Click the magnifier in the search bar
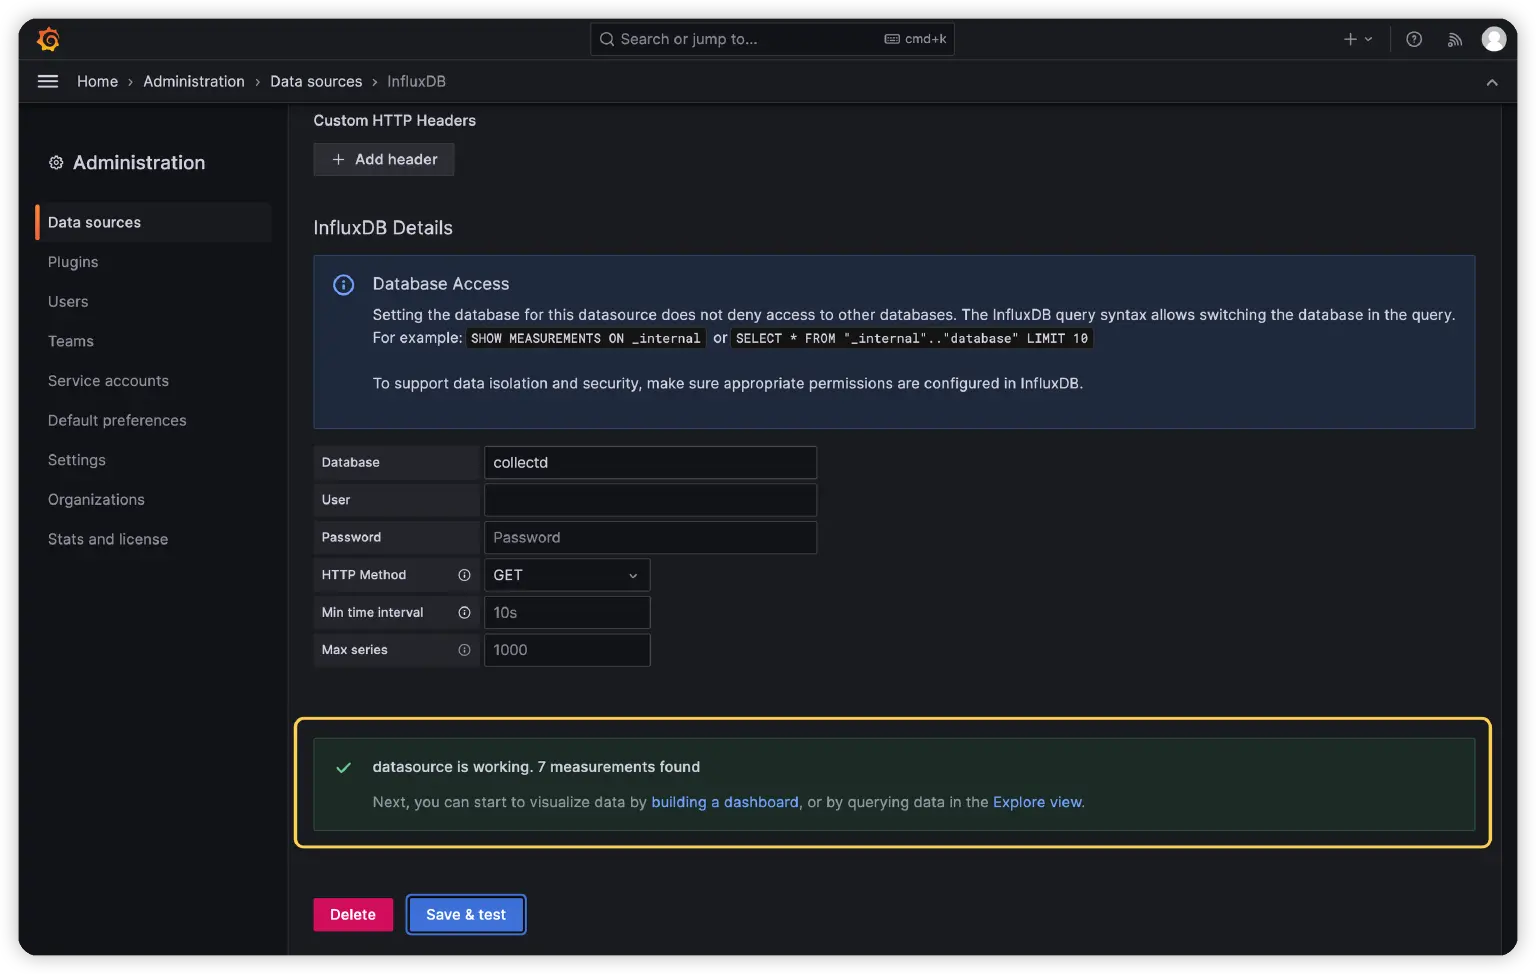 pos(607,39)
